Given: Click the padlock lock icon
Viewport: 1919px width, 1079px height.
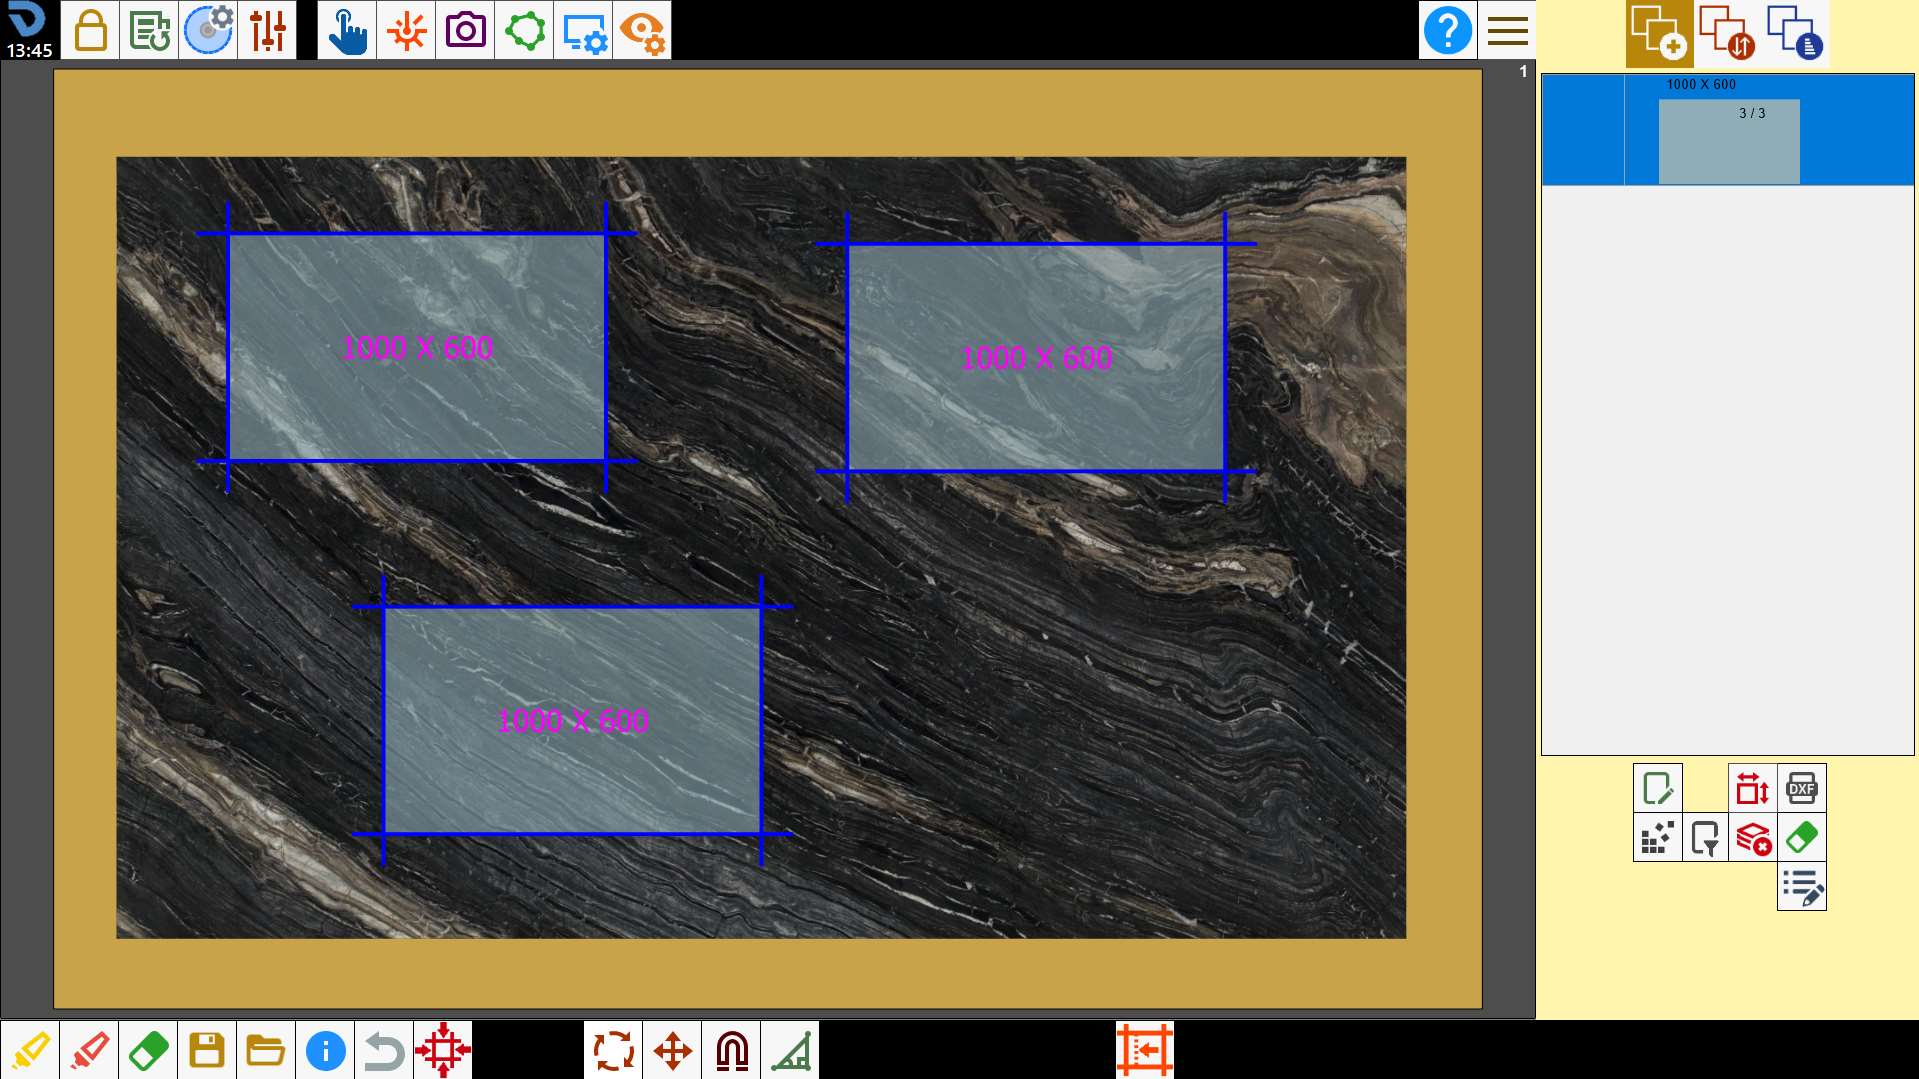Looking at the screenshot, I should point(90,30).
